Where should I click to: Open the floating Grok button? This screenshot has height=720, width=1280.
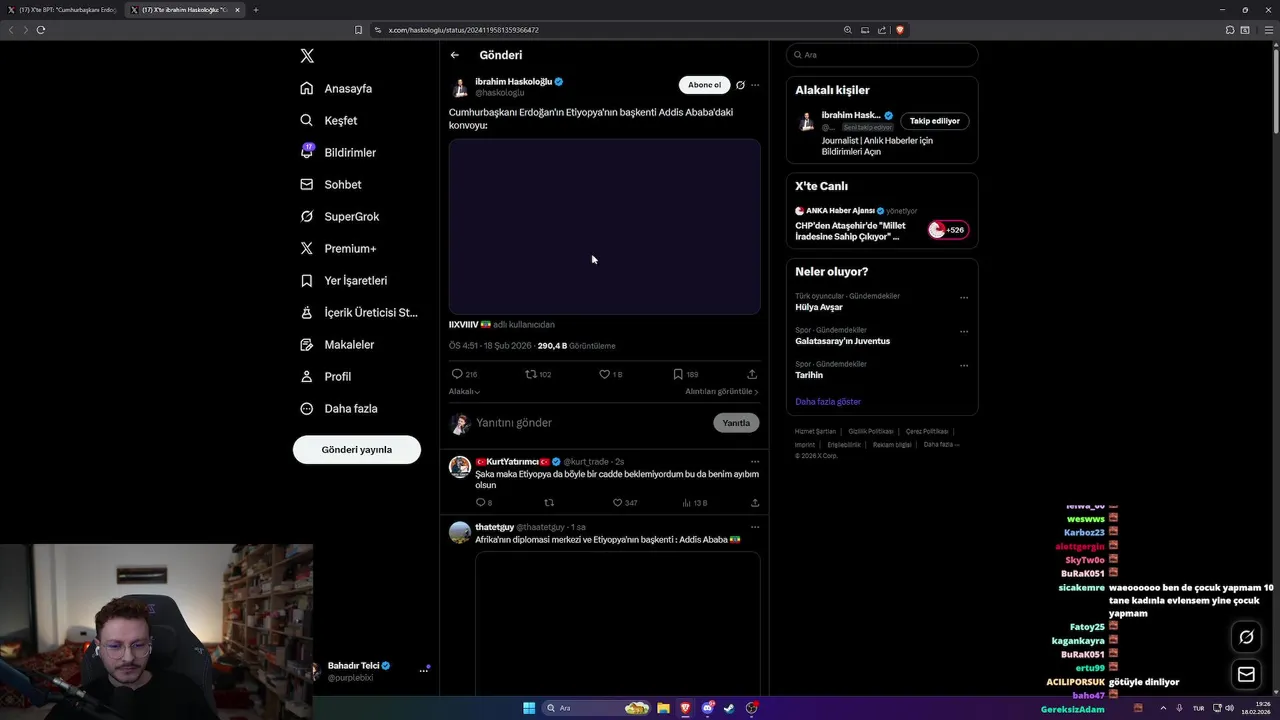click(1246, 637)
